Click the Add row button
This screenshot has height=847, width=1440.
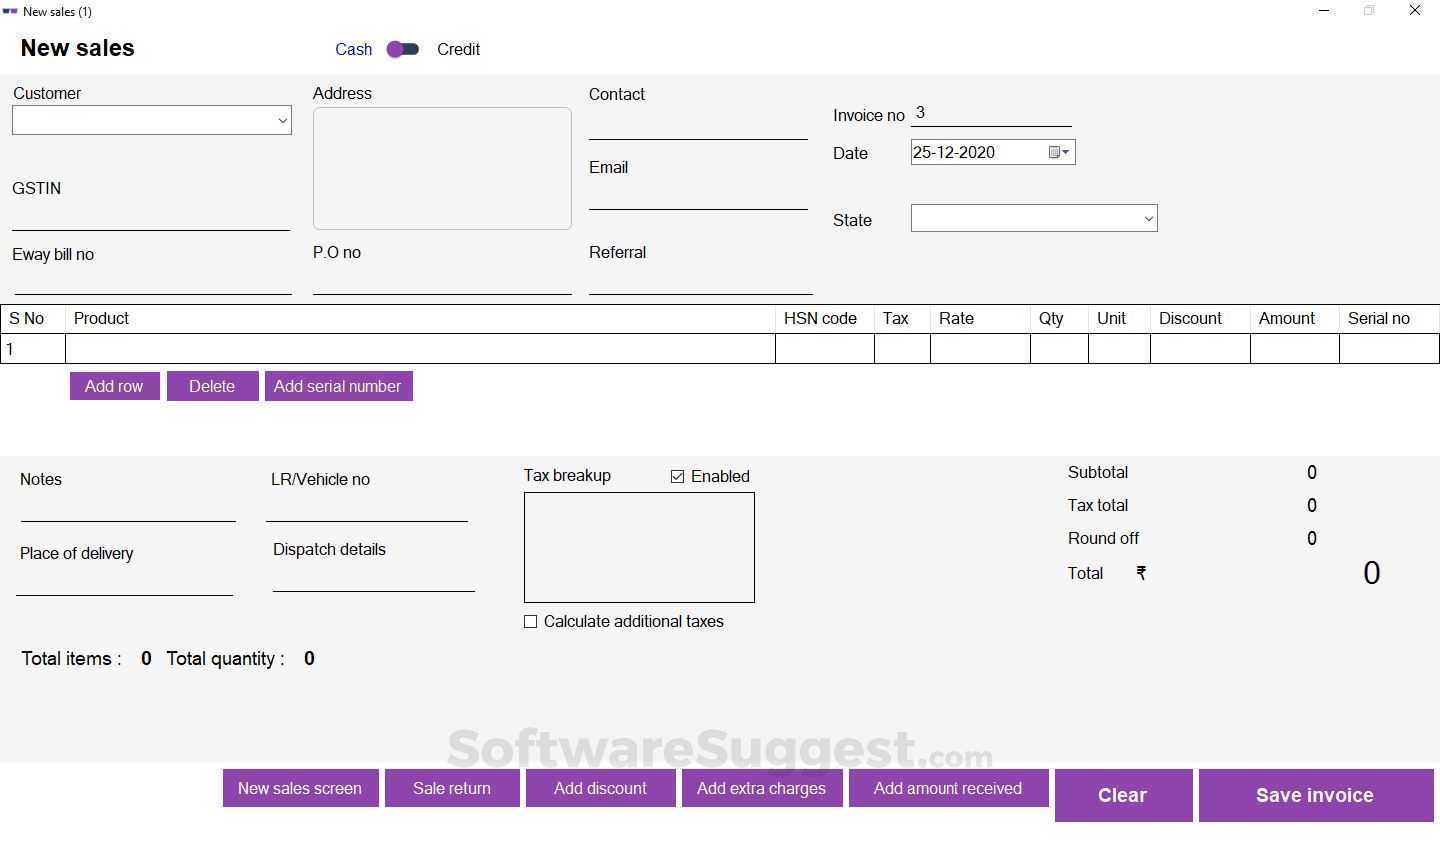coord(114,386)
